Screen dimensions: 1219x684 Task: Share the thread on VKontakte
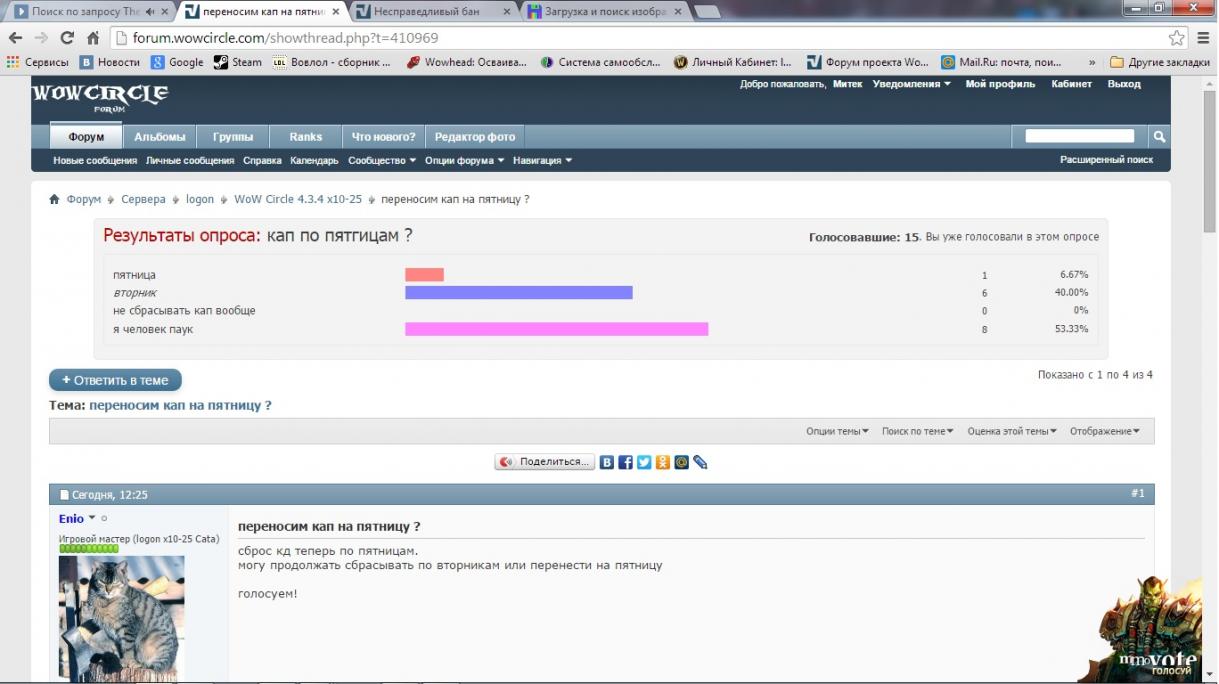[x=607, y=462]
